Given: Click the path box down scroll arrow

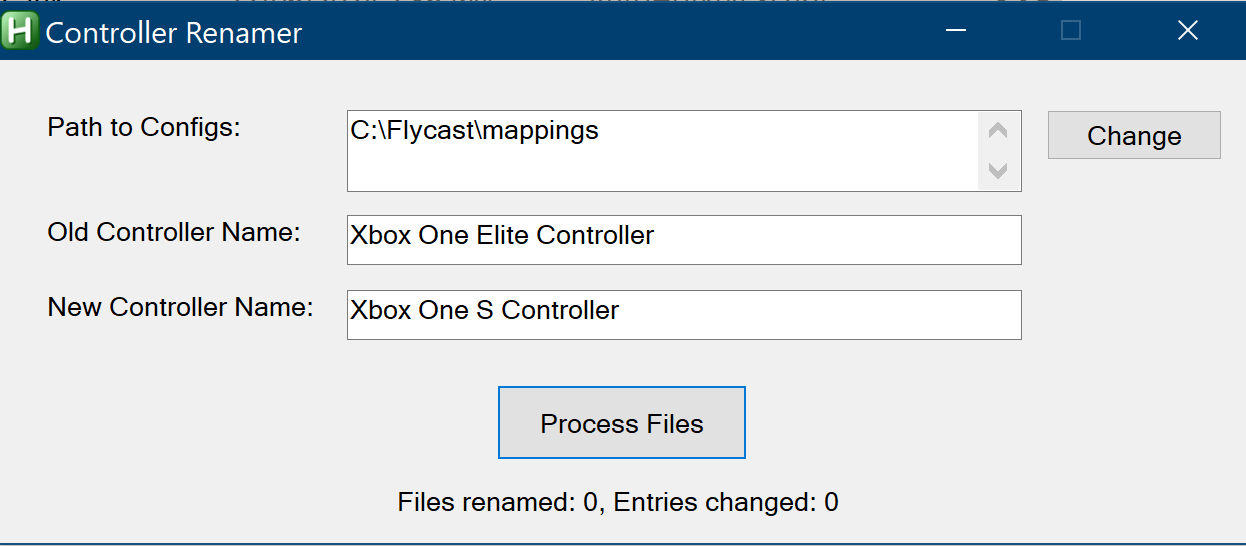Looking at the screenshot, I should click(997, 170).
